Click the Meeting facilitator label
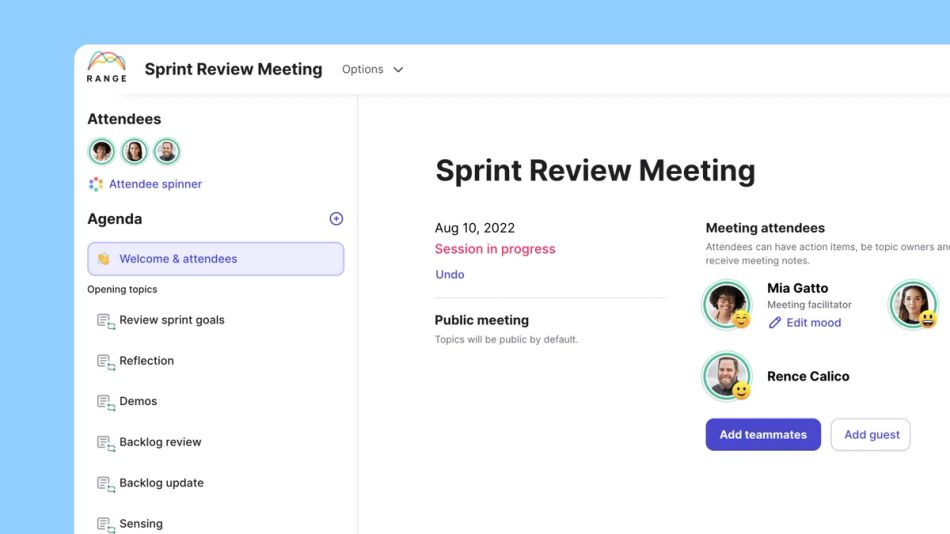 (809, 305)
